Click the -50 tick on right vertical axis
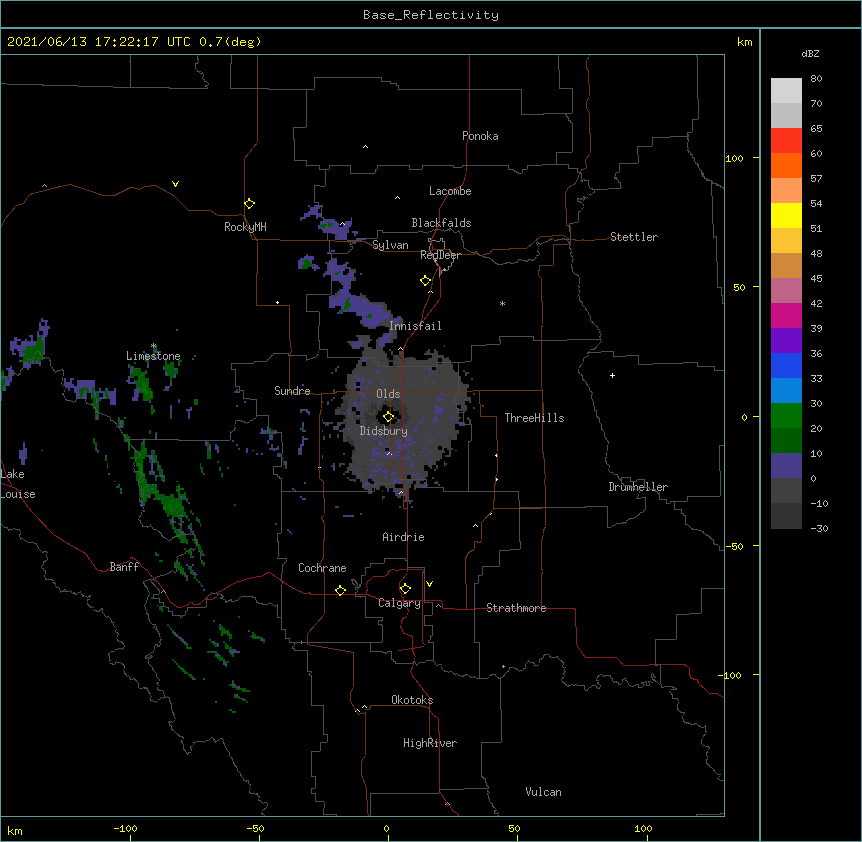862x842 pixels. (734, 546)
